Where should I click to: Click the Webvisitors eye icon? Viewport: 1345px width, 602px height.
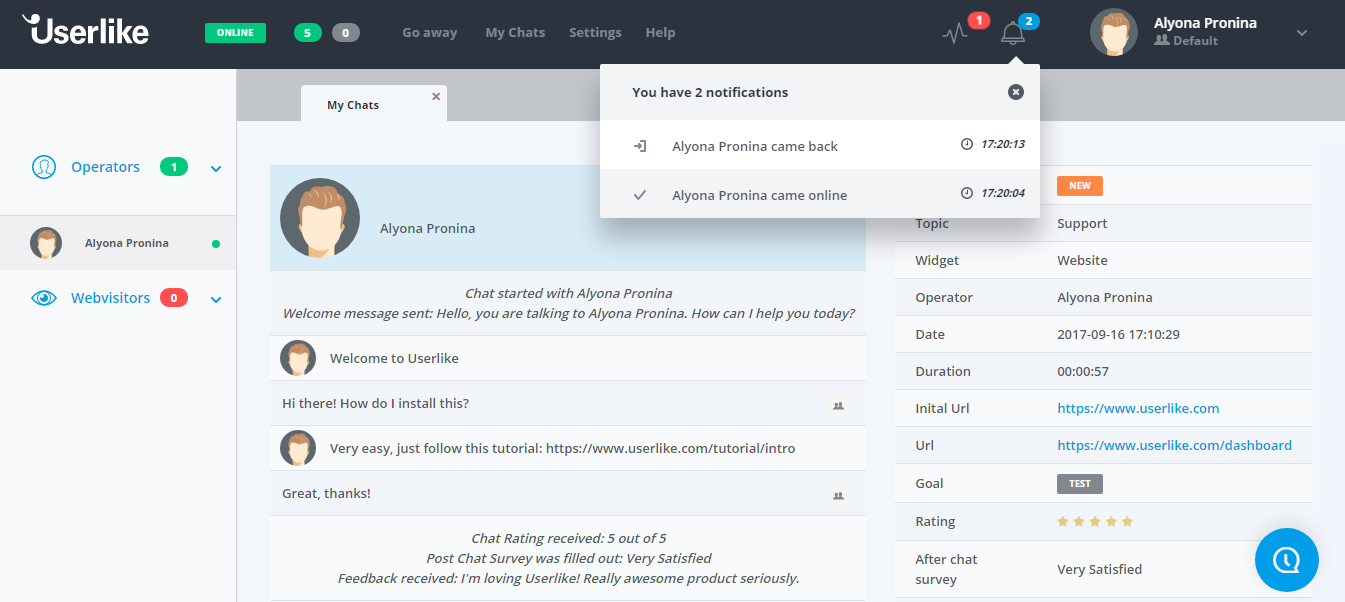pyautogui.click(x=44, y=298)
